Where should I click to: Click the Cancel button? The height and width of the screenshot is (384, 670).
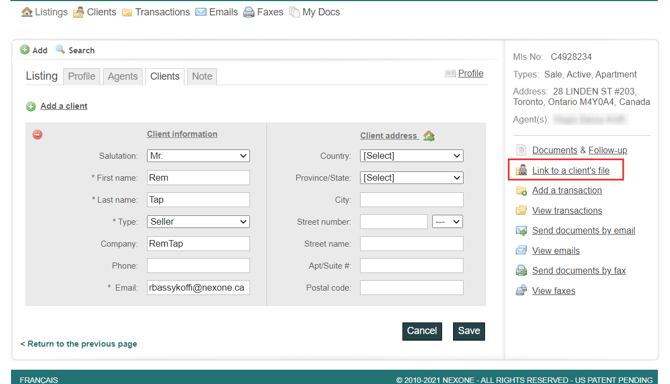[422, 331]
